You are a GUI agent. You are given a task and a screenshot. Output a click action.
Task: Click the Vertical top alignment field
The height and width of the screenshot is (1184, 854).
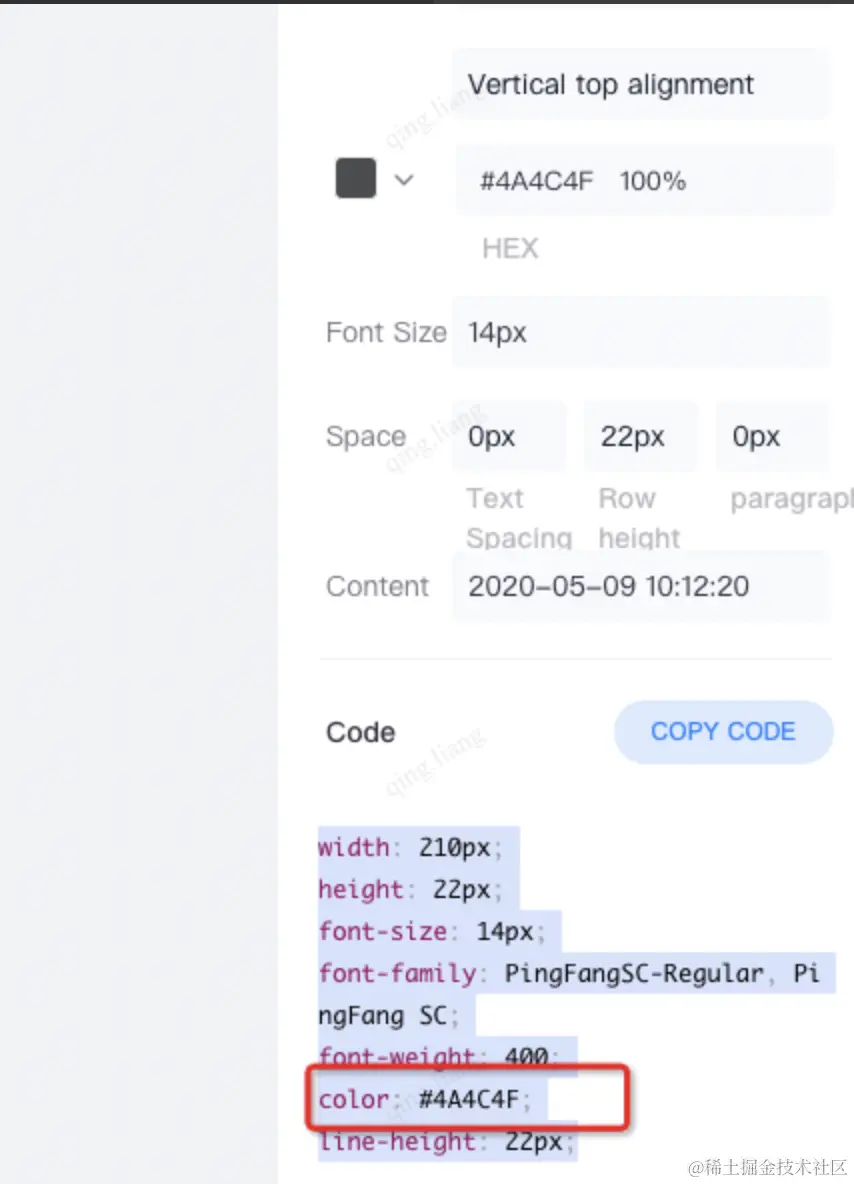point(640,85)
